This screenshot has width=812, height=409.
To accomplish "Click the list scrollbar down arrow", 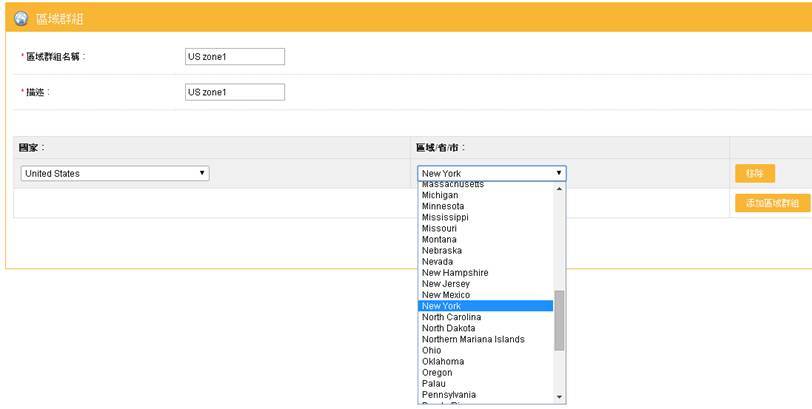I will point(559,397).
